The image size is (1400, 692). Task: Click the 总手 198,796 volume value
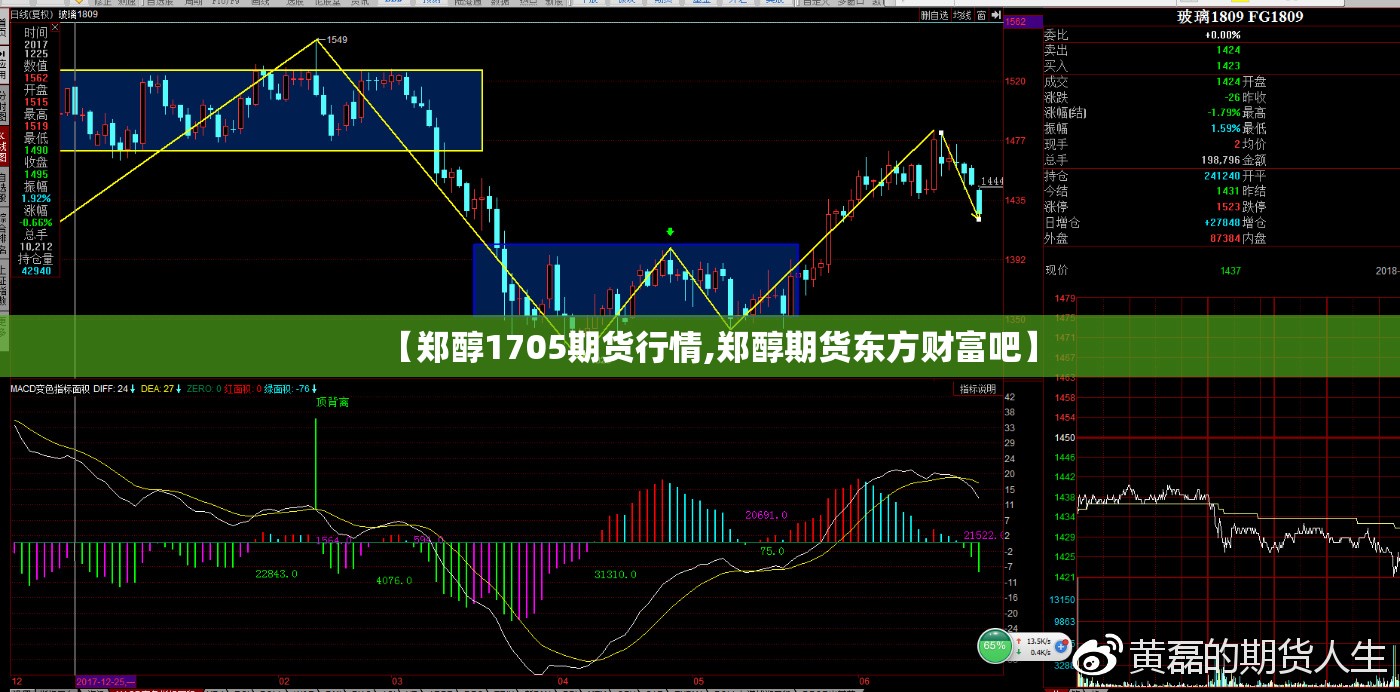[x=1221, y=160]
